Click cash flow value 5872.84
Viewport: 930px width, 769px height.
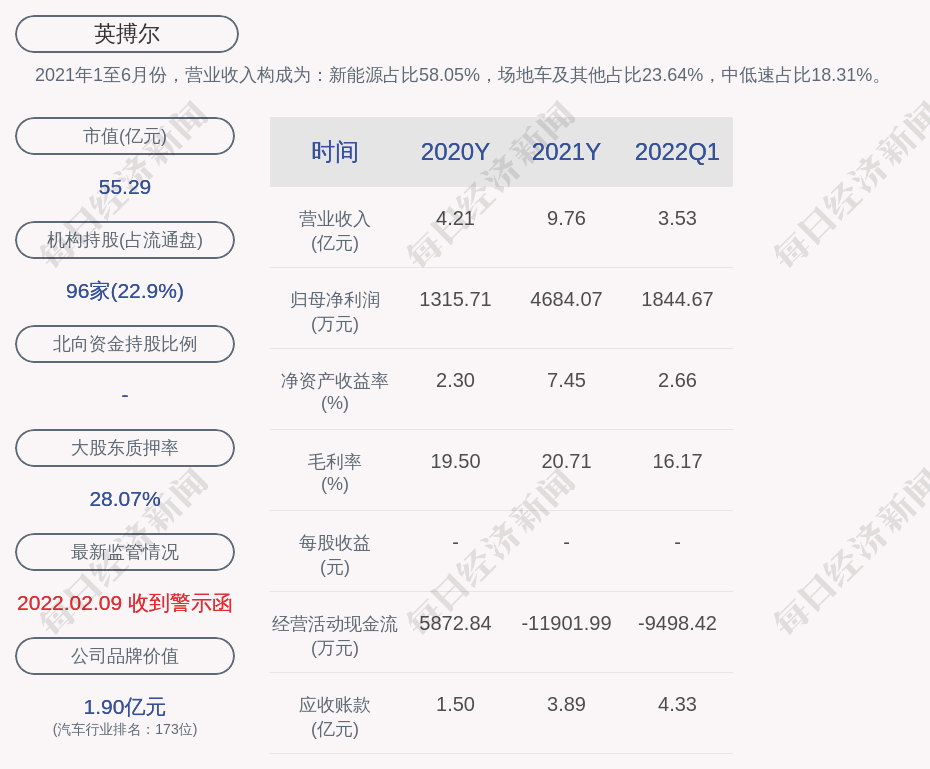click(455, 623)
